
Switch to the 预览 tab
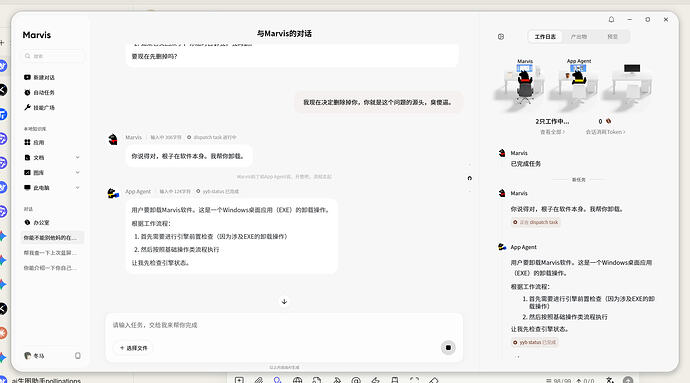coord(613,37)
